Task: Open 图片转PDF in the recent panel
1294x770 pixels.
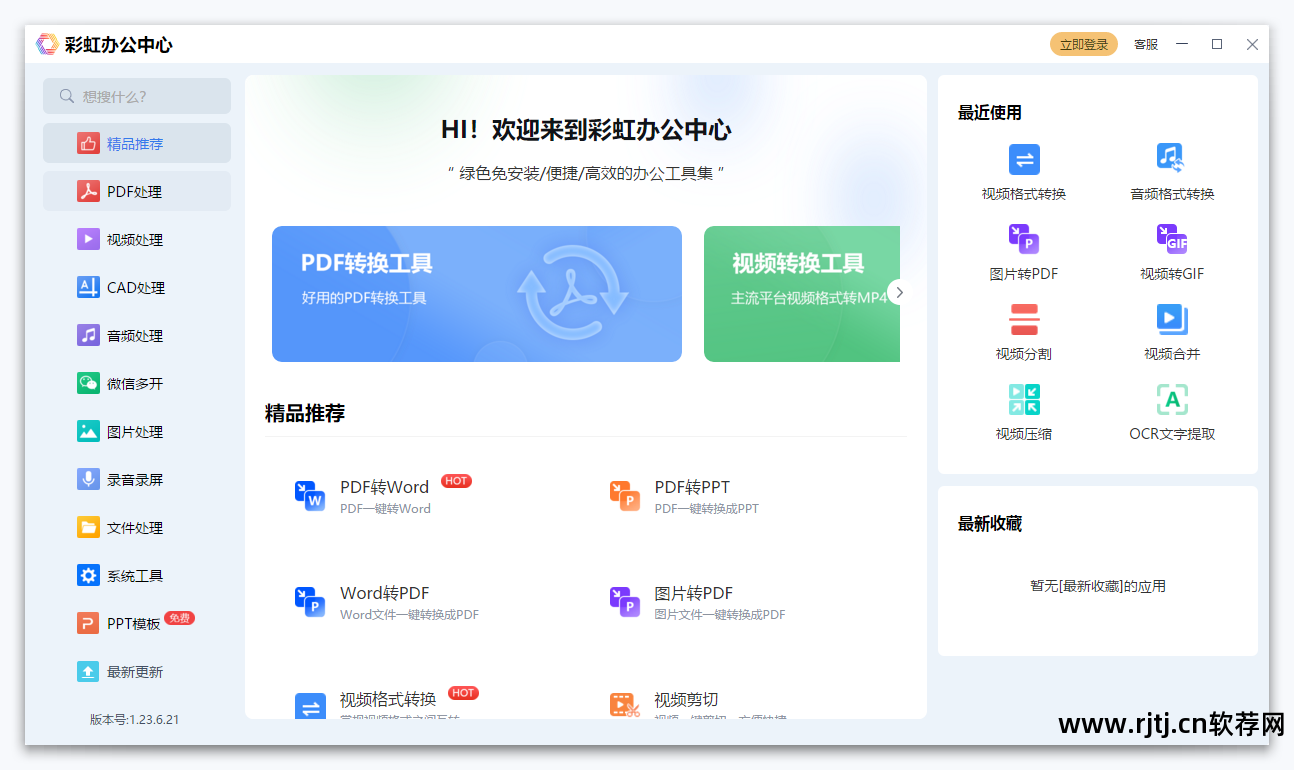Action: (1023, 240)
